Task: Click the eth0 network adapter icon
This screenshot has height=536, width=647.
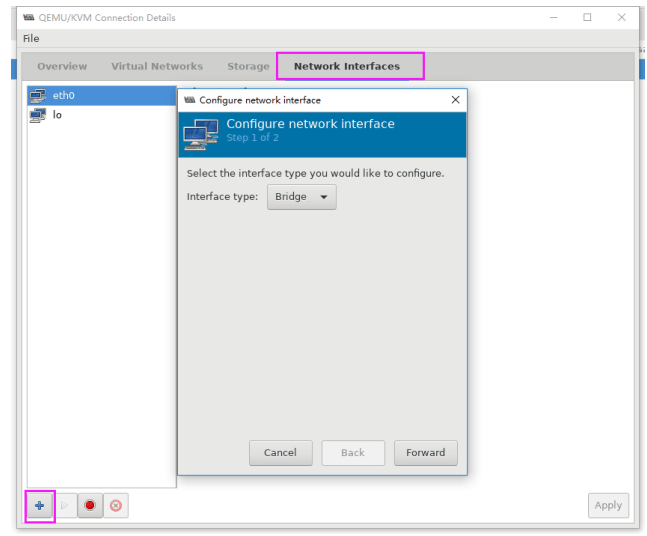Action: click(38, 96)
